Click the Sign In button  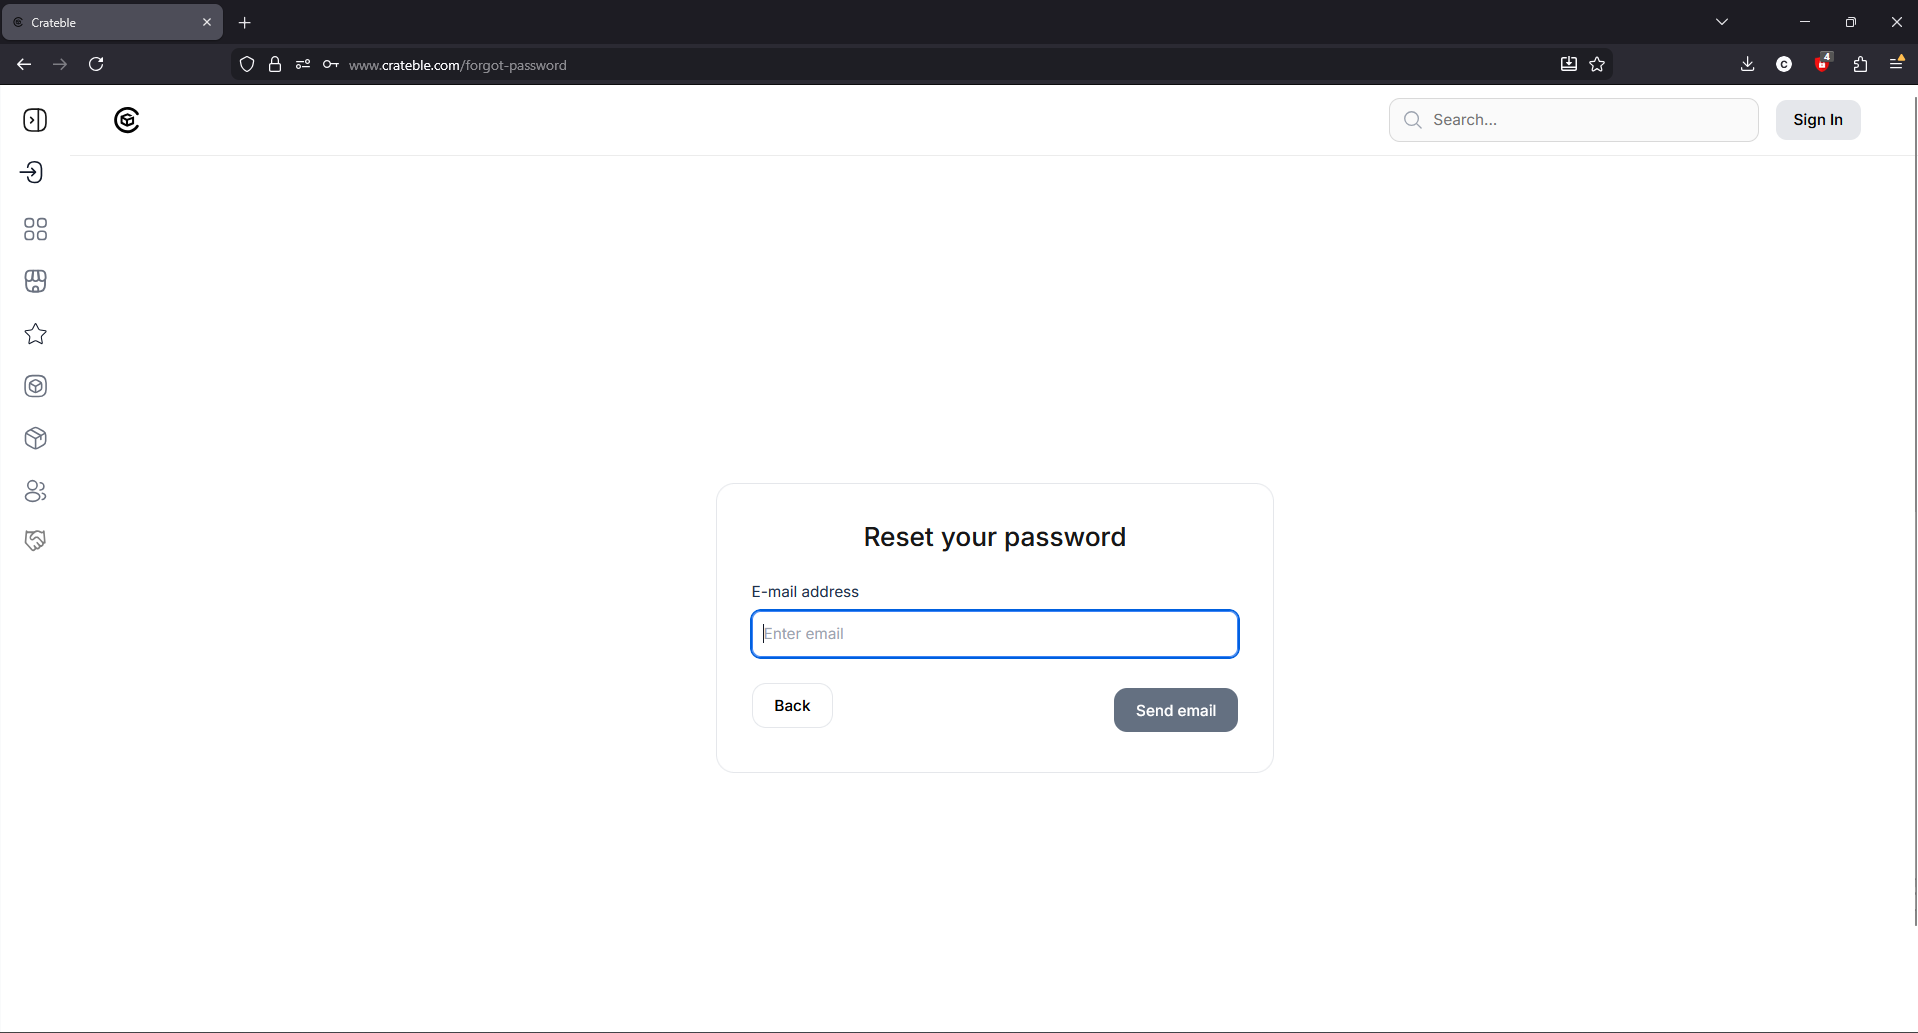1818,120
